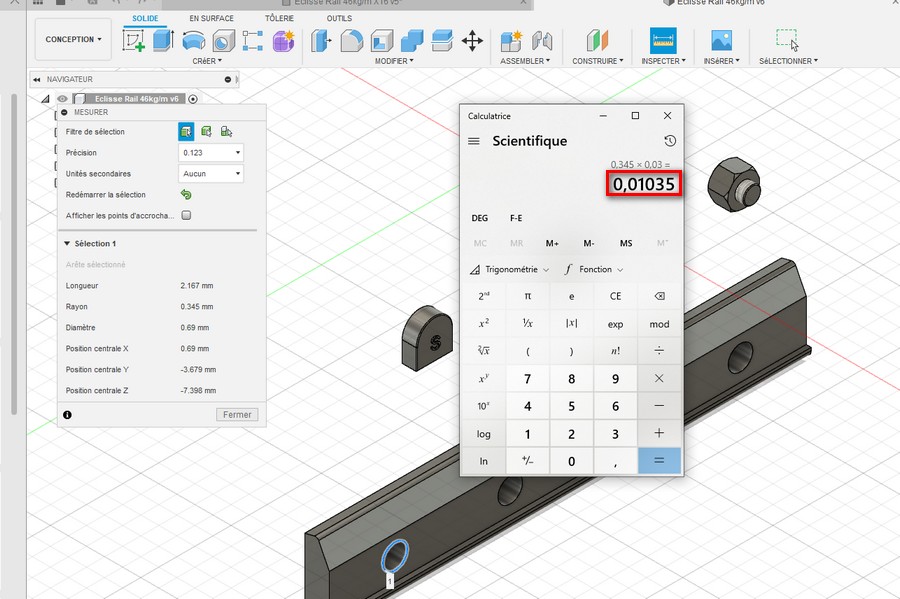Enable the Afficher les points d'accrochage checkbox
Viewport: 900px width, 599px height.
click(x=186, y=215)
